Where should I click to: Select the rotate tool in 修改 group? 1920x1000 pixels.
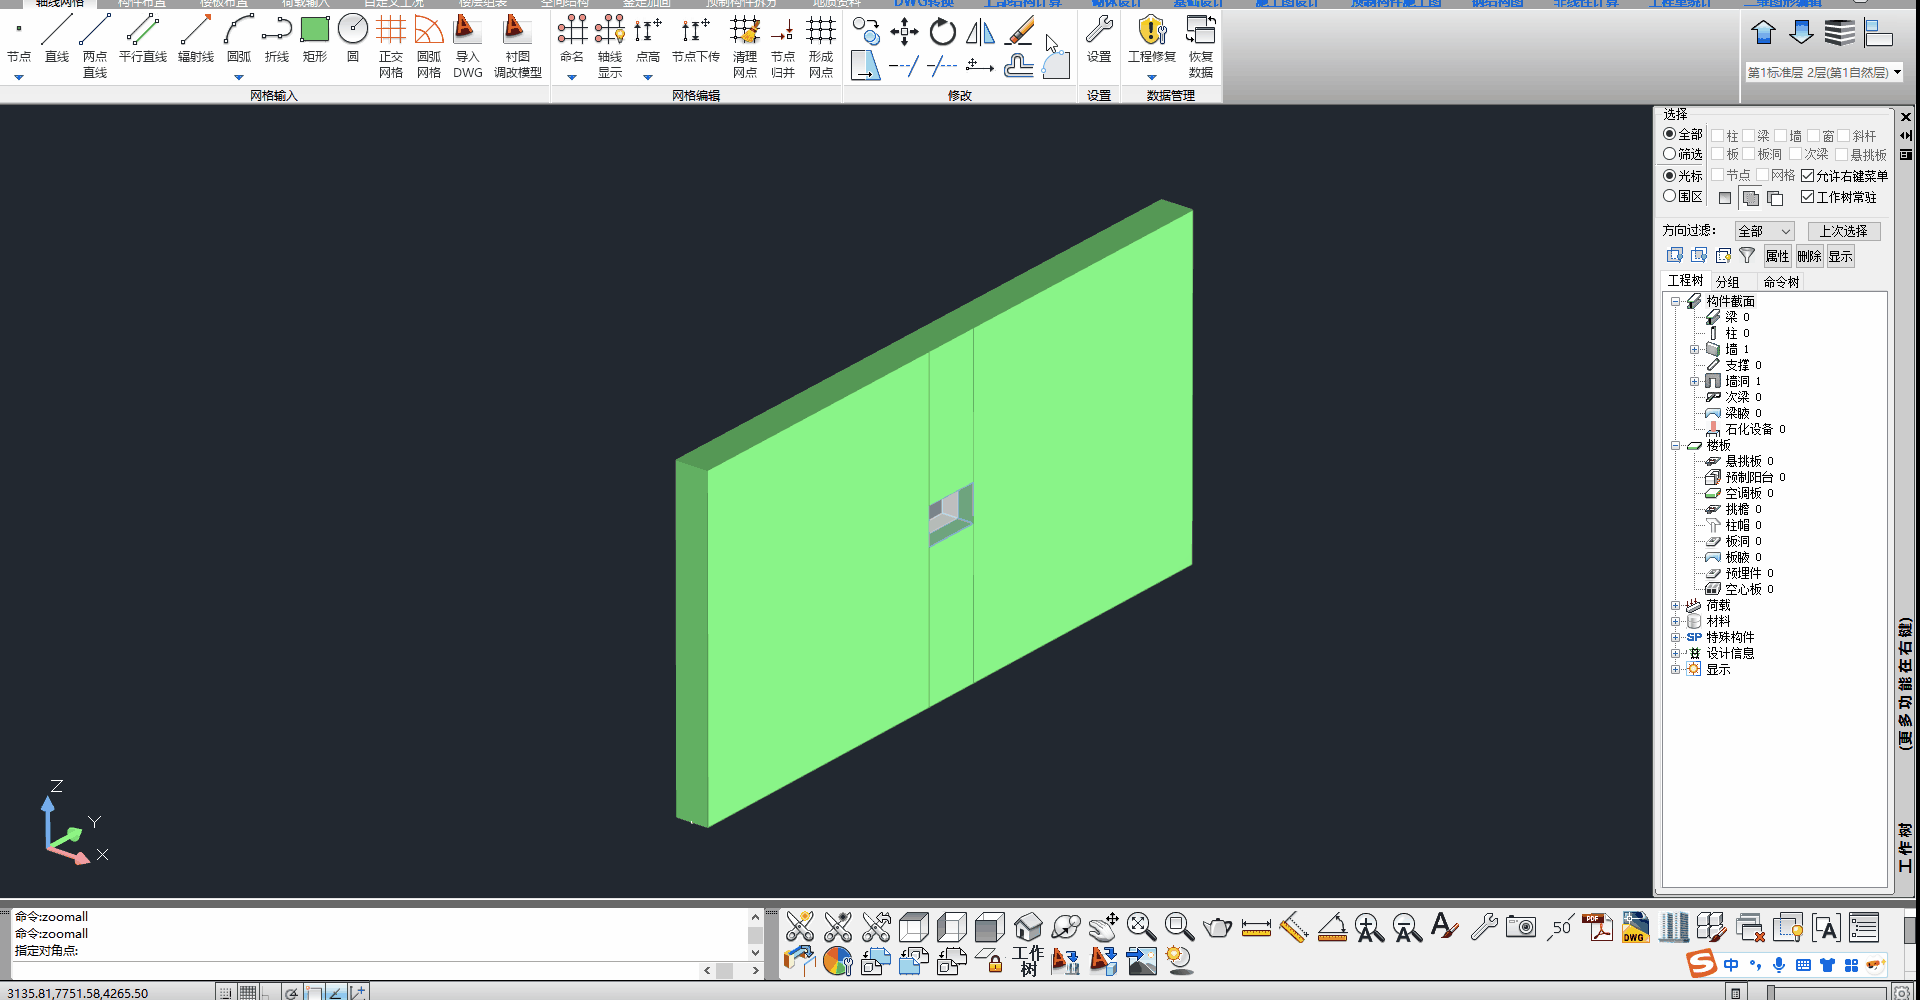[942, 32]
